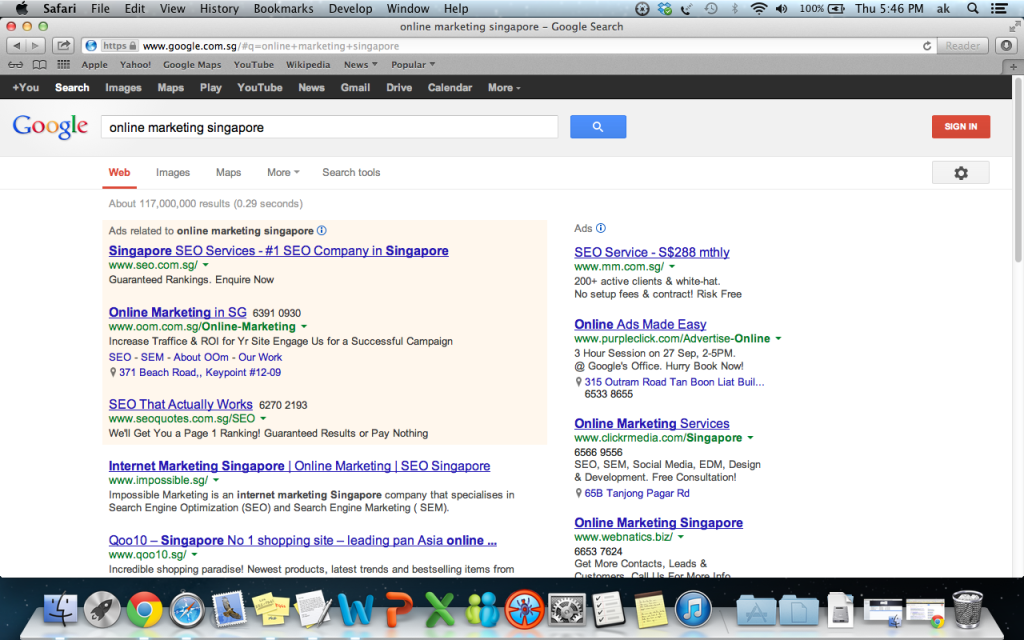Open Top Sites grid icon
This screenshot has width=1024, height=640.
[63, 65]
